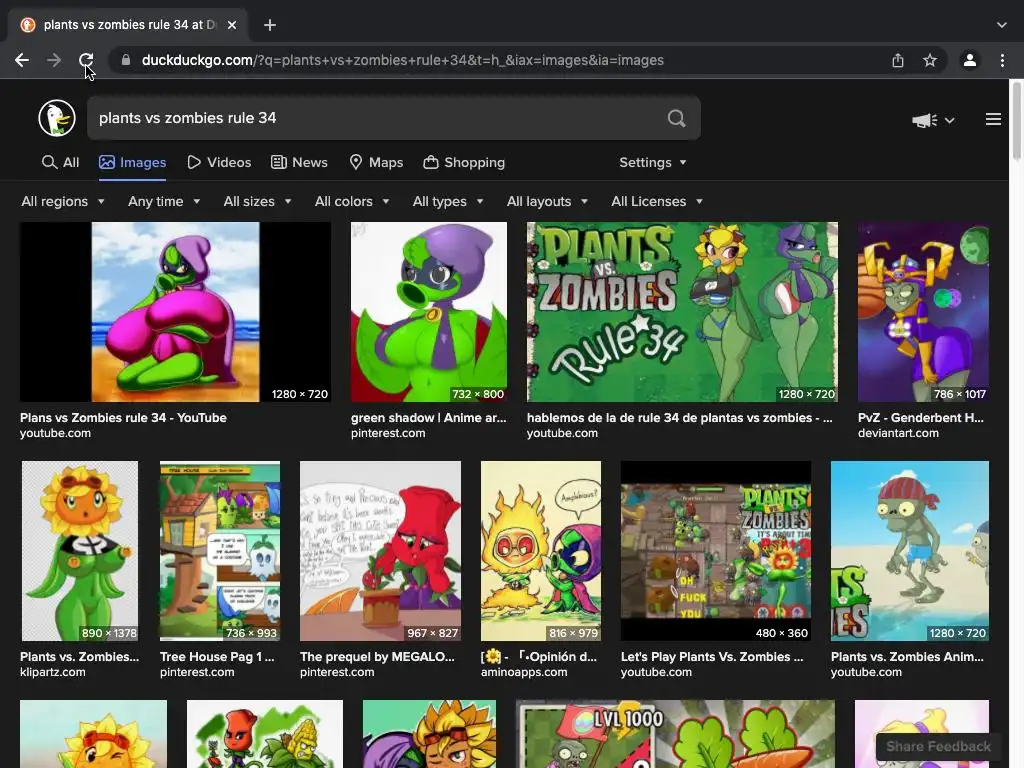Open the 736 × 993 Tree House thumbnail
The width and height of the screenshot is (1024, 768).
click(x=220, y=551)
